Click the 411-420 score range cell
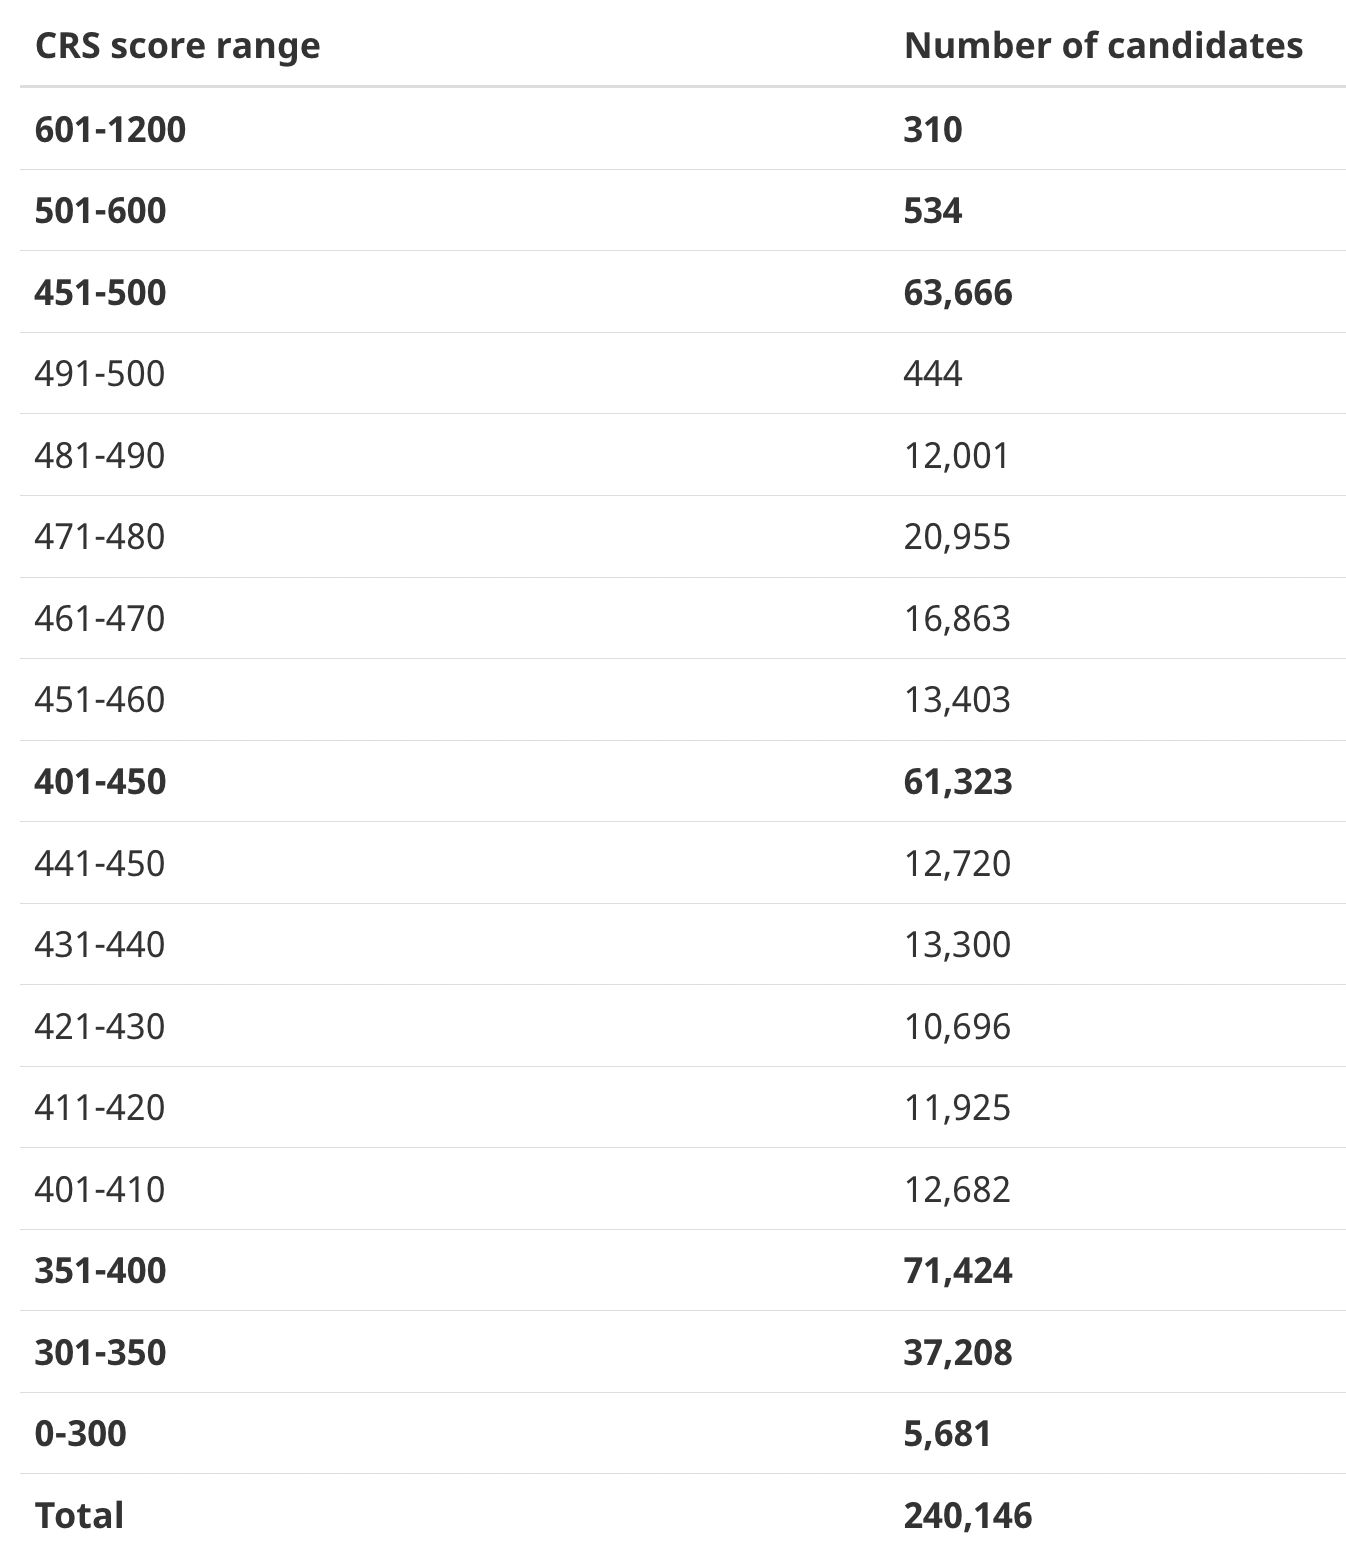This screenshot has width=1346, height=1548. [x=99, y=1108]
